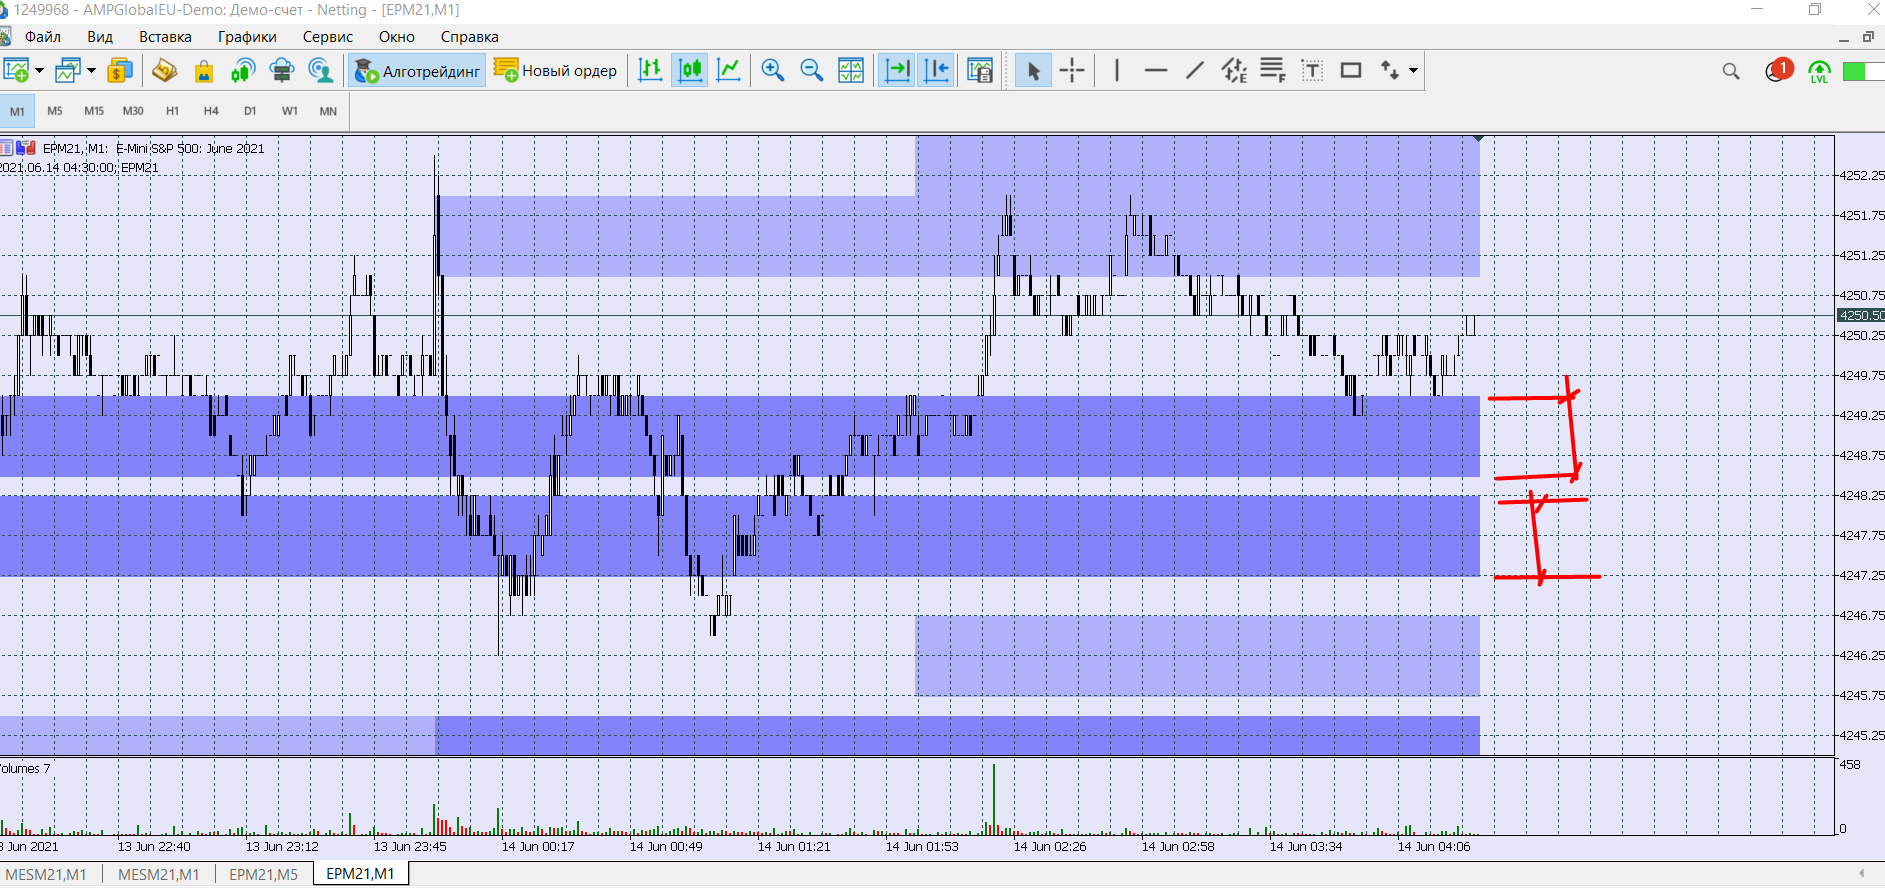Image resolution: width=1885 pixels, height=888 pixels.
Task: Switch to W1 timeframe
Action: pos(290,111)
